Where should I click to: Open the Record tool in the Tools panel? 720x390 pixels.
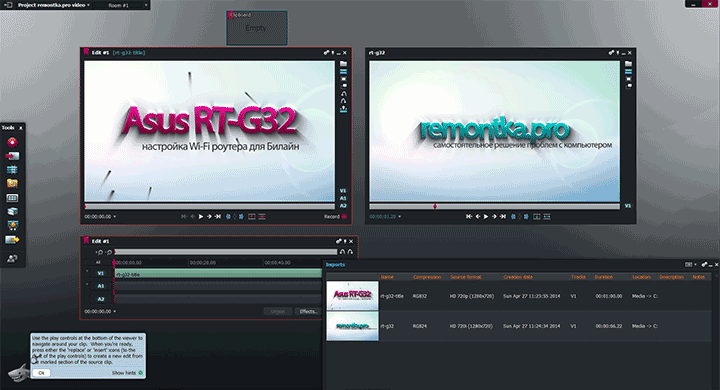point(12,142)
